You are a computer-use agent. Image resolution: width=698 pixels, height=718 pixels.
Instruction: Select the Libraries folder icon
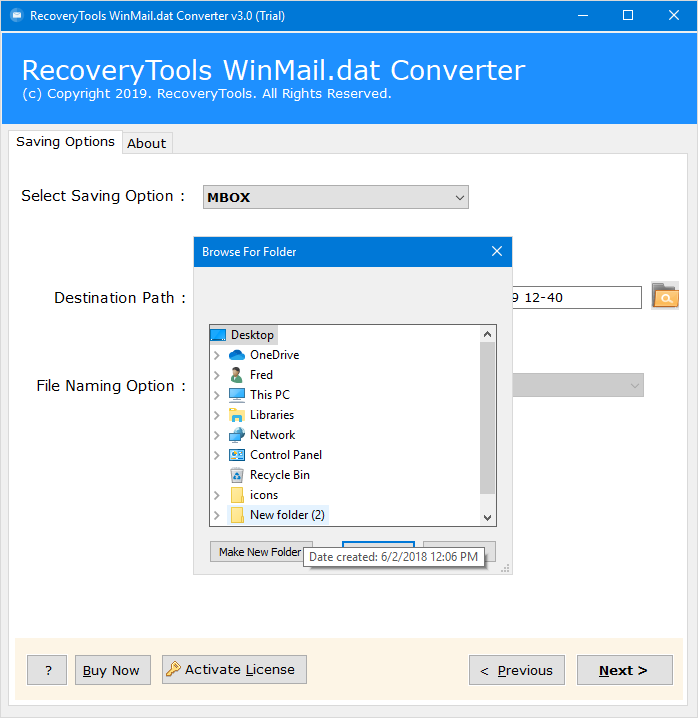point(237,415)
